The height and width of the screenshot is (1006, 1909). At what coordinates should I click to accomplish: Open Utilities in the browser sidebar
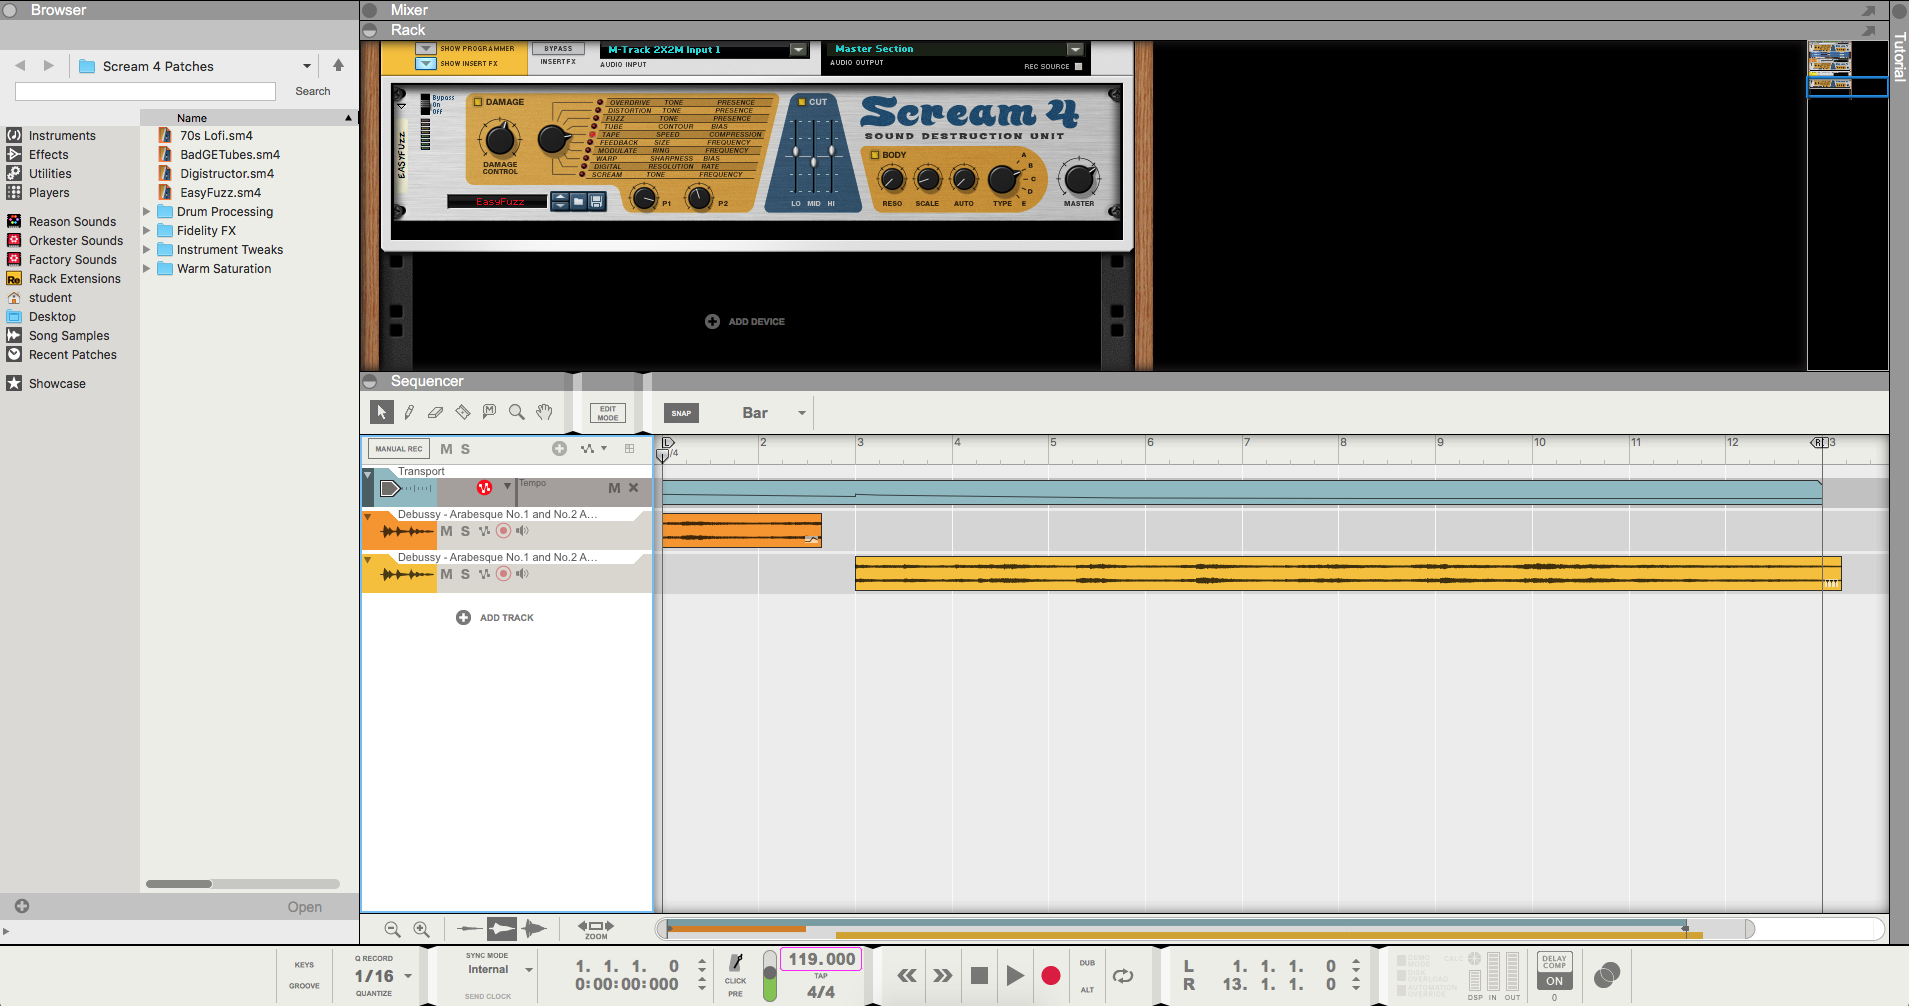[x=39, y=174]
